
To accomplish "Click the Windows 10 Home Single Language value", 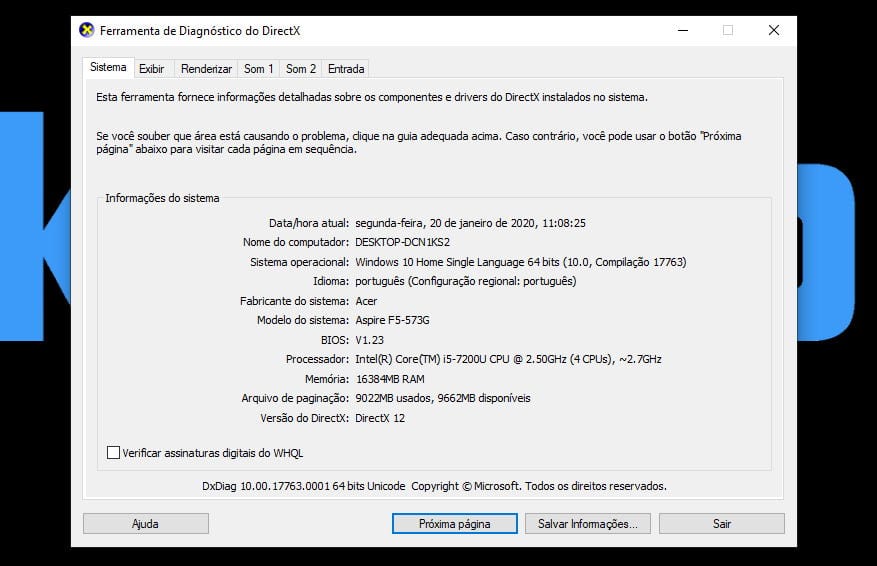I will (x=521, y=262).
